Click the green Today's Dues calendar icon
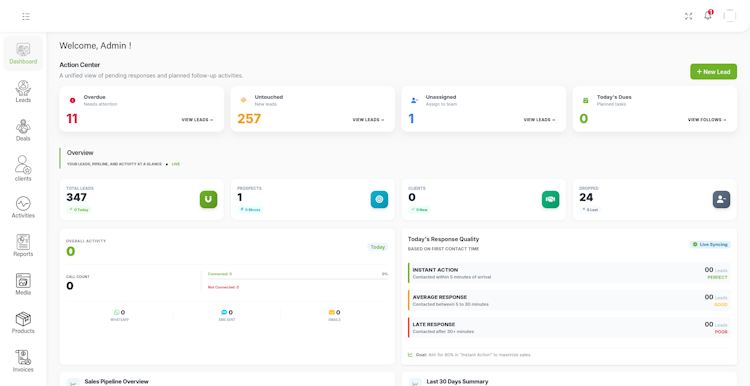 click(585, 100)
